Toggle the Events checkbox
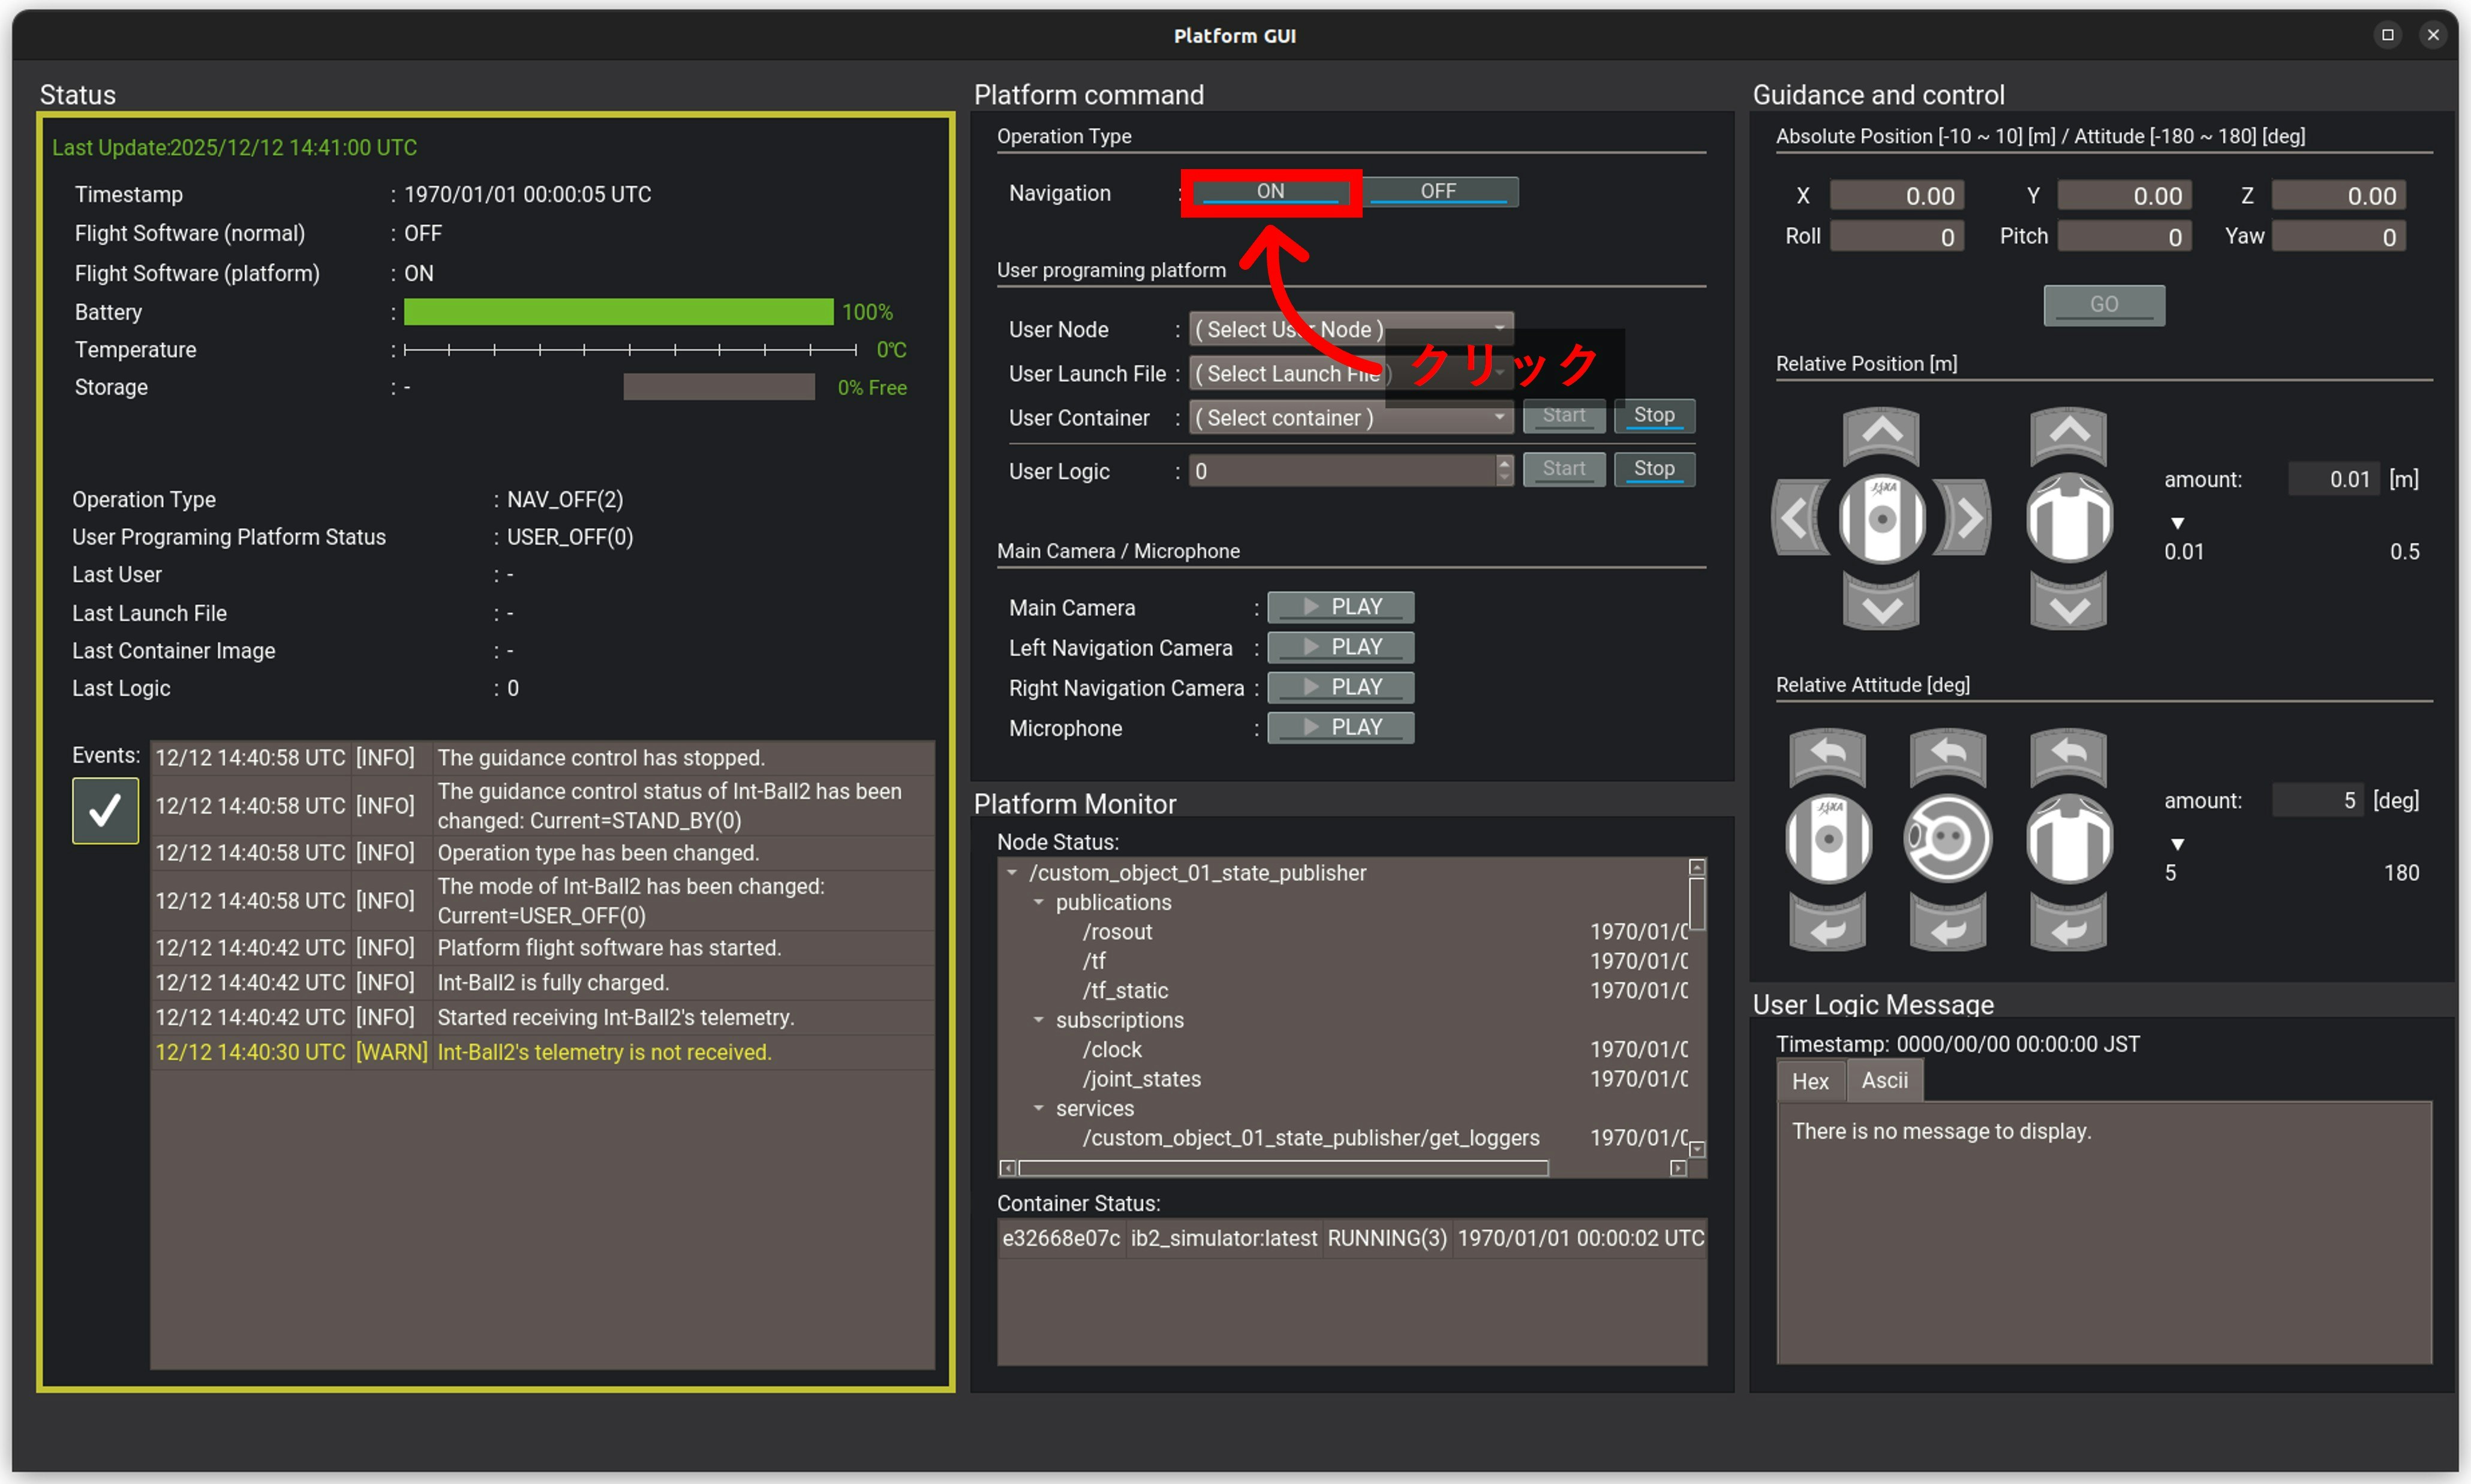 pyautogui.click(x=105, y=810)
